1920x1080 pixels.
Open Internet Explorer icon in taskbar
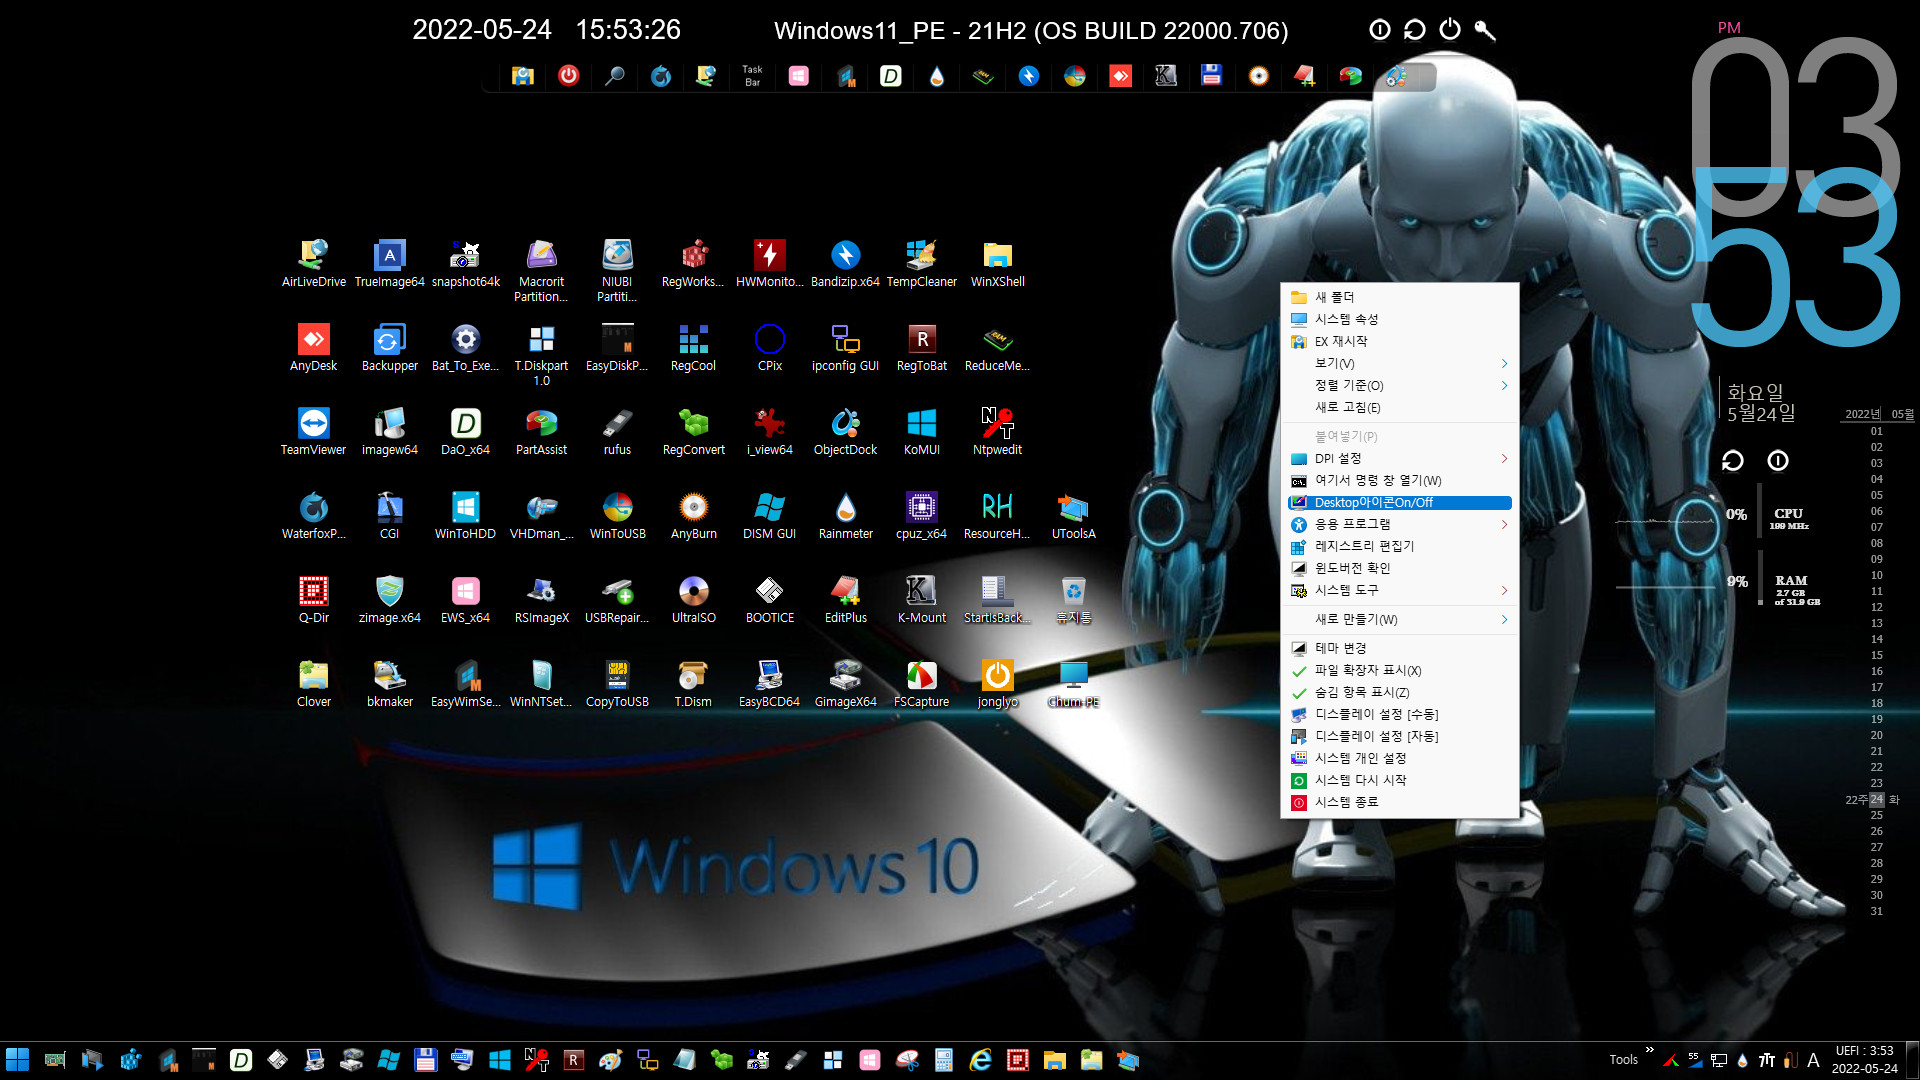tap(980, 1060)
